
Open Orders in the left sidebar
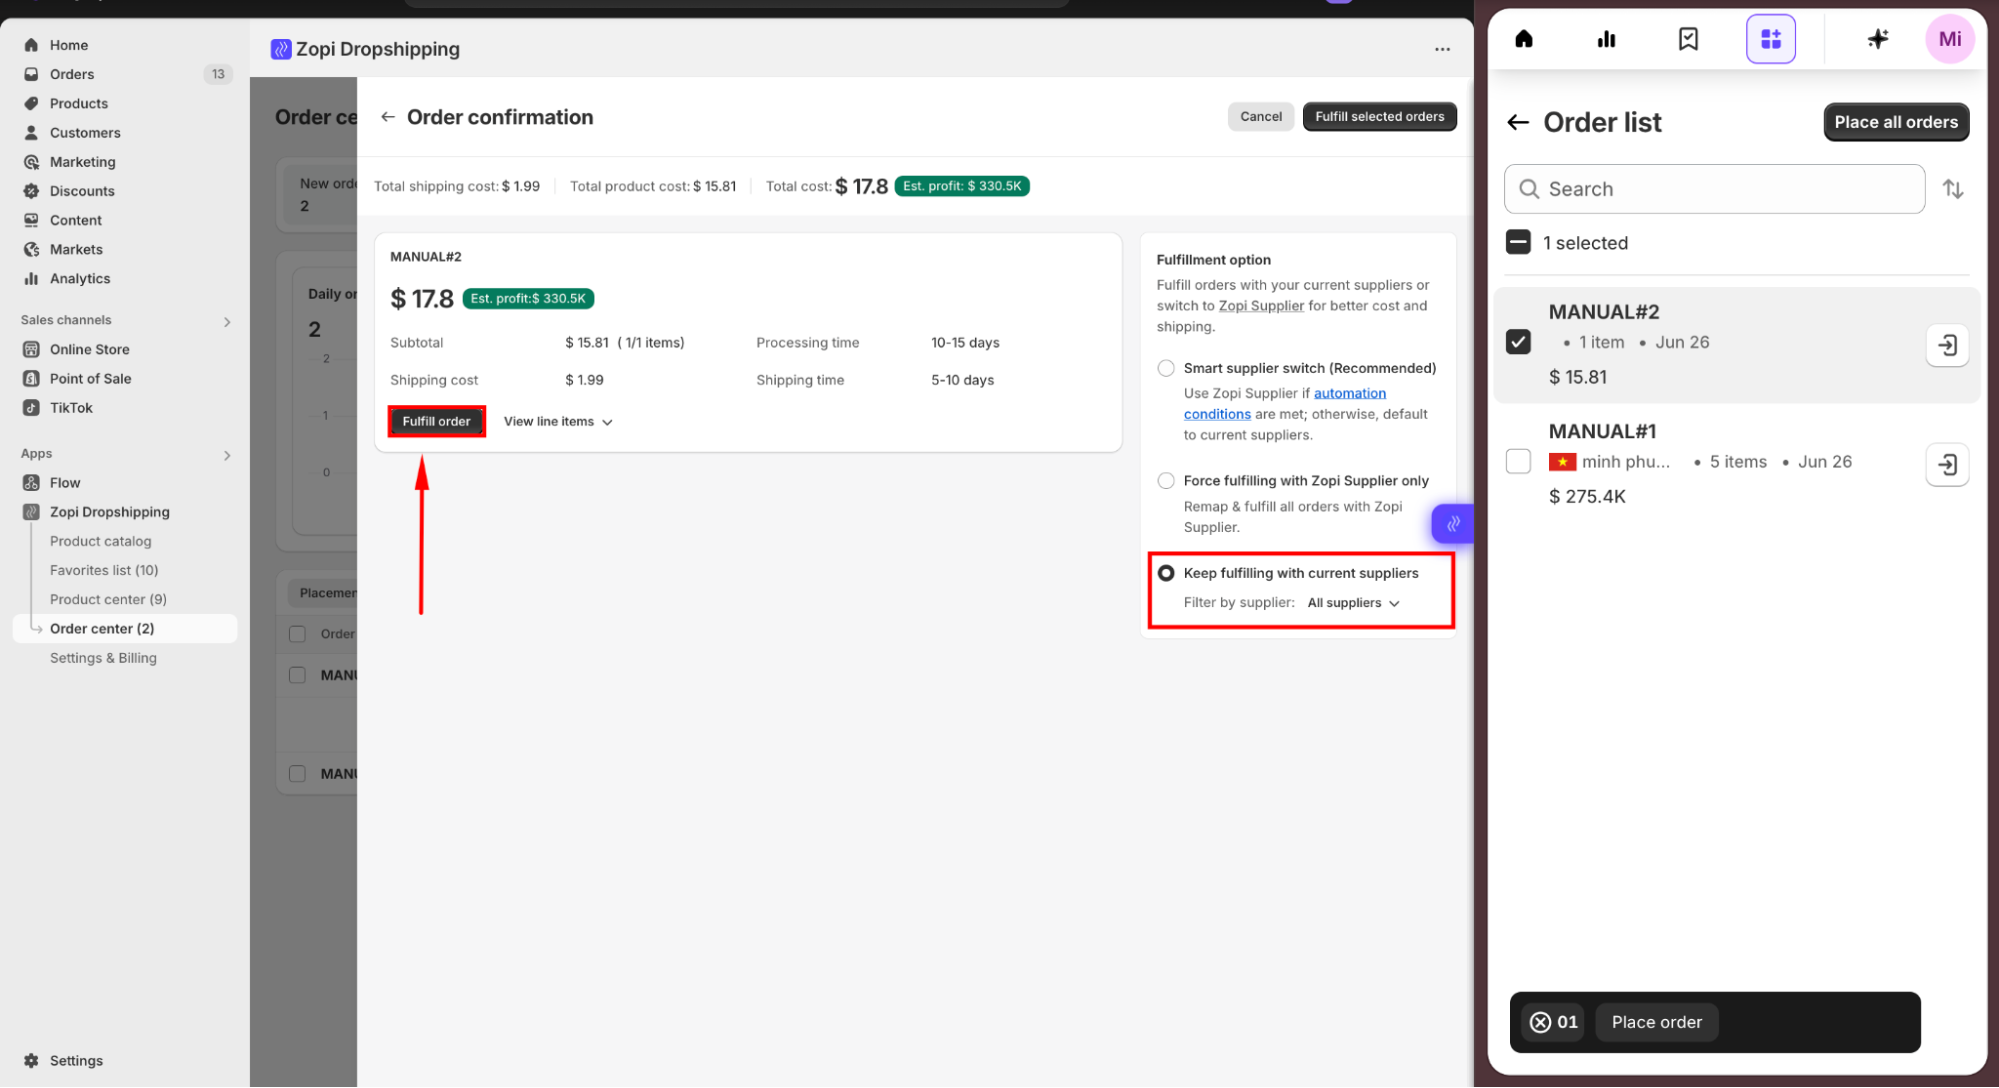click(x=72, y=74)
